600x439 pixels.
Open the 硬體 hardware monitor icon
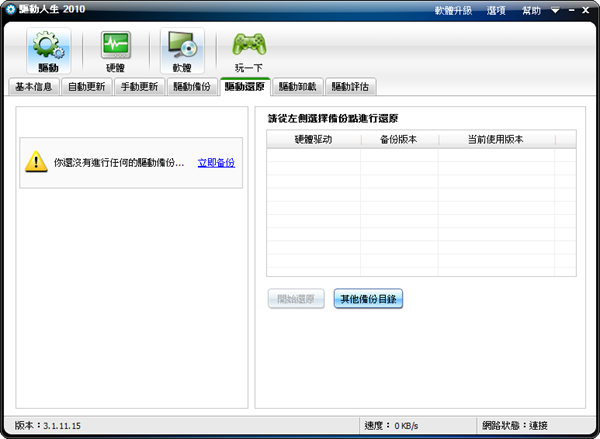pyautogui.click(x=116, y=51)
